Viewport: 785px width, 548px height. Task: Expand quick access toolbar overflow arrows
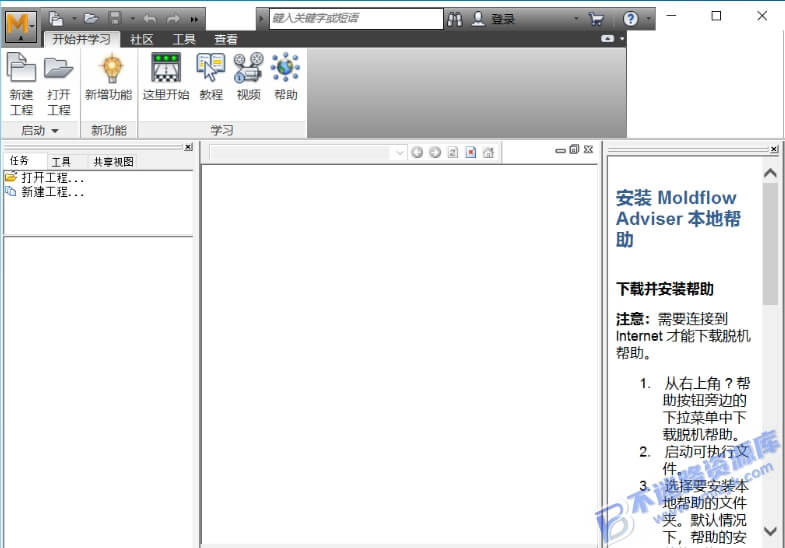pos(194,20)
